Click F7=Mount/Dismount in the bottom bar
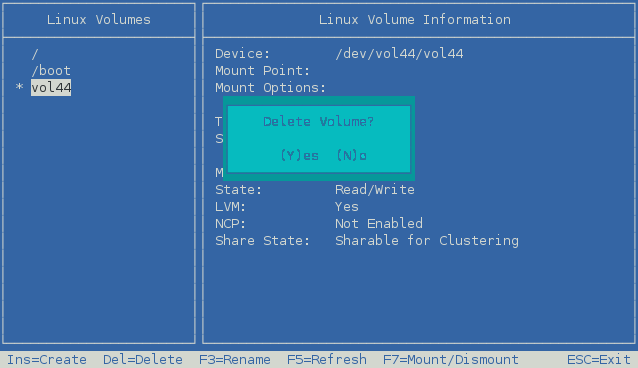638x368 pixels. coord(451,360)
